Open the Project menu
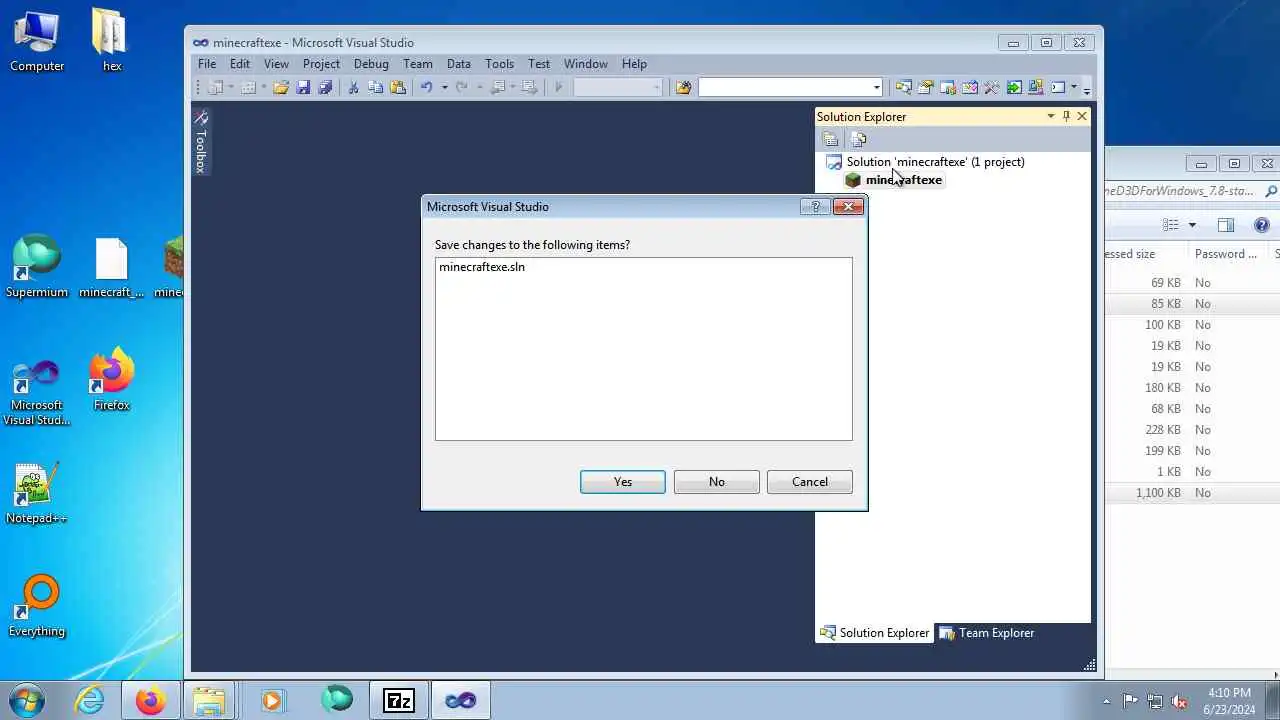1280x720 pixels. pyautogui.click(x=321, y=64)
